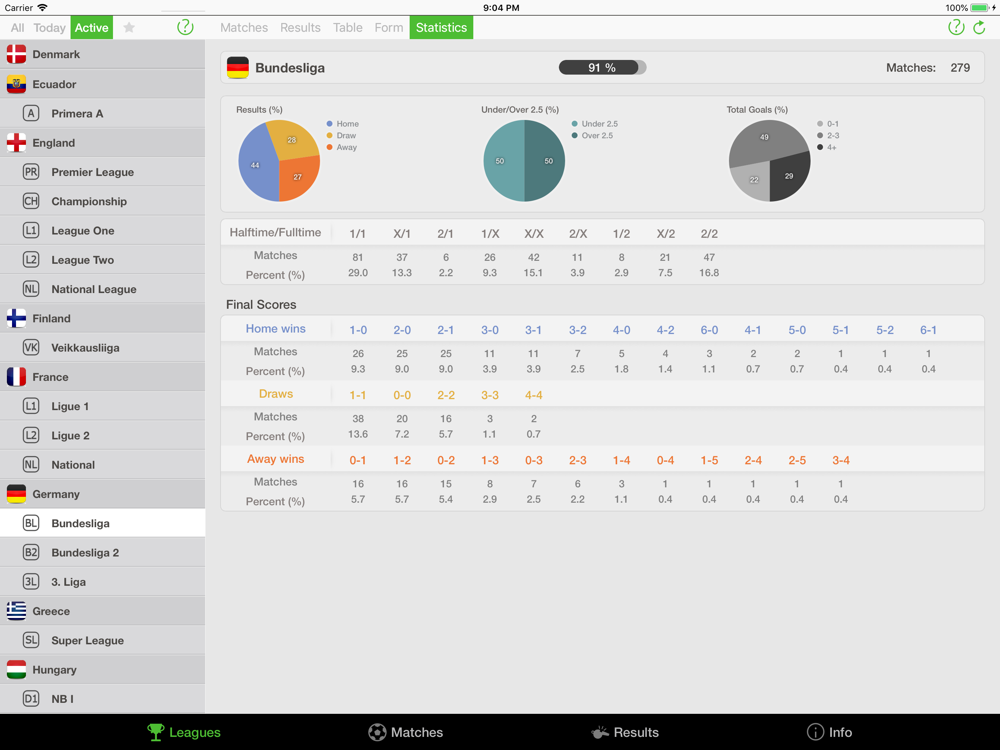This screenshot has height=750, width=1000.
Task: Click the PR Premier League badge icon
Action: tap(31, 172)
